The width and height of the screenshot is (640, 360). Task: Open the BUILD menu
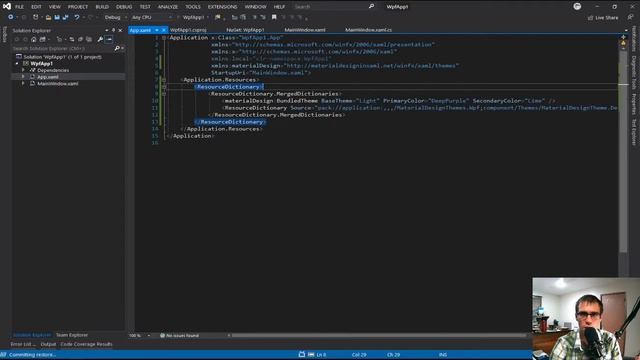[102, 7]
